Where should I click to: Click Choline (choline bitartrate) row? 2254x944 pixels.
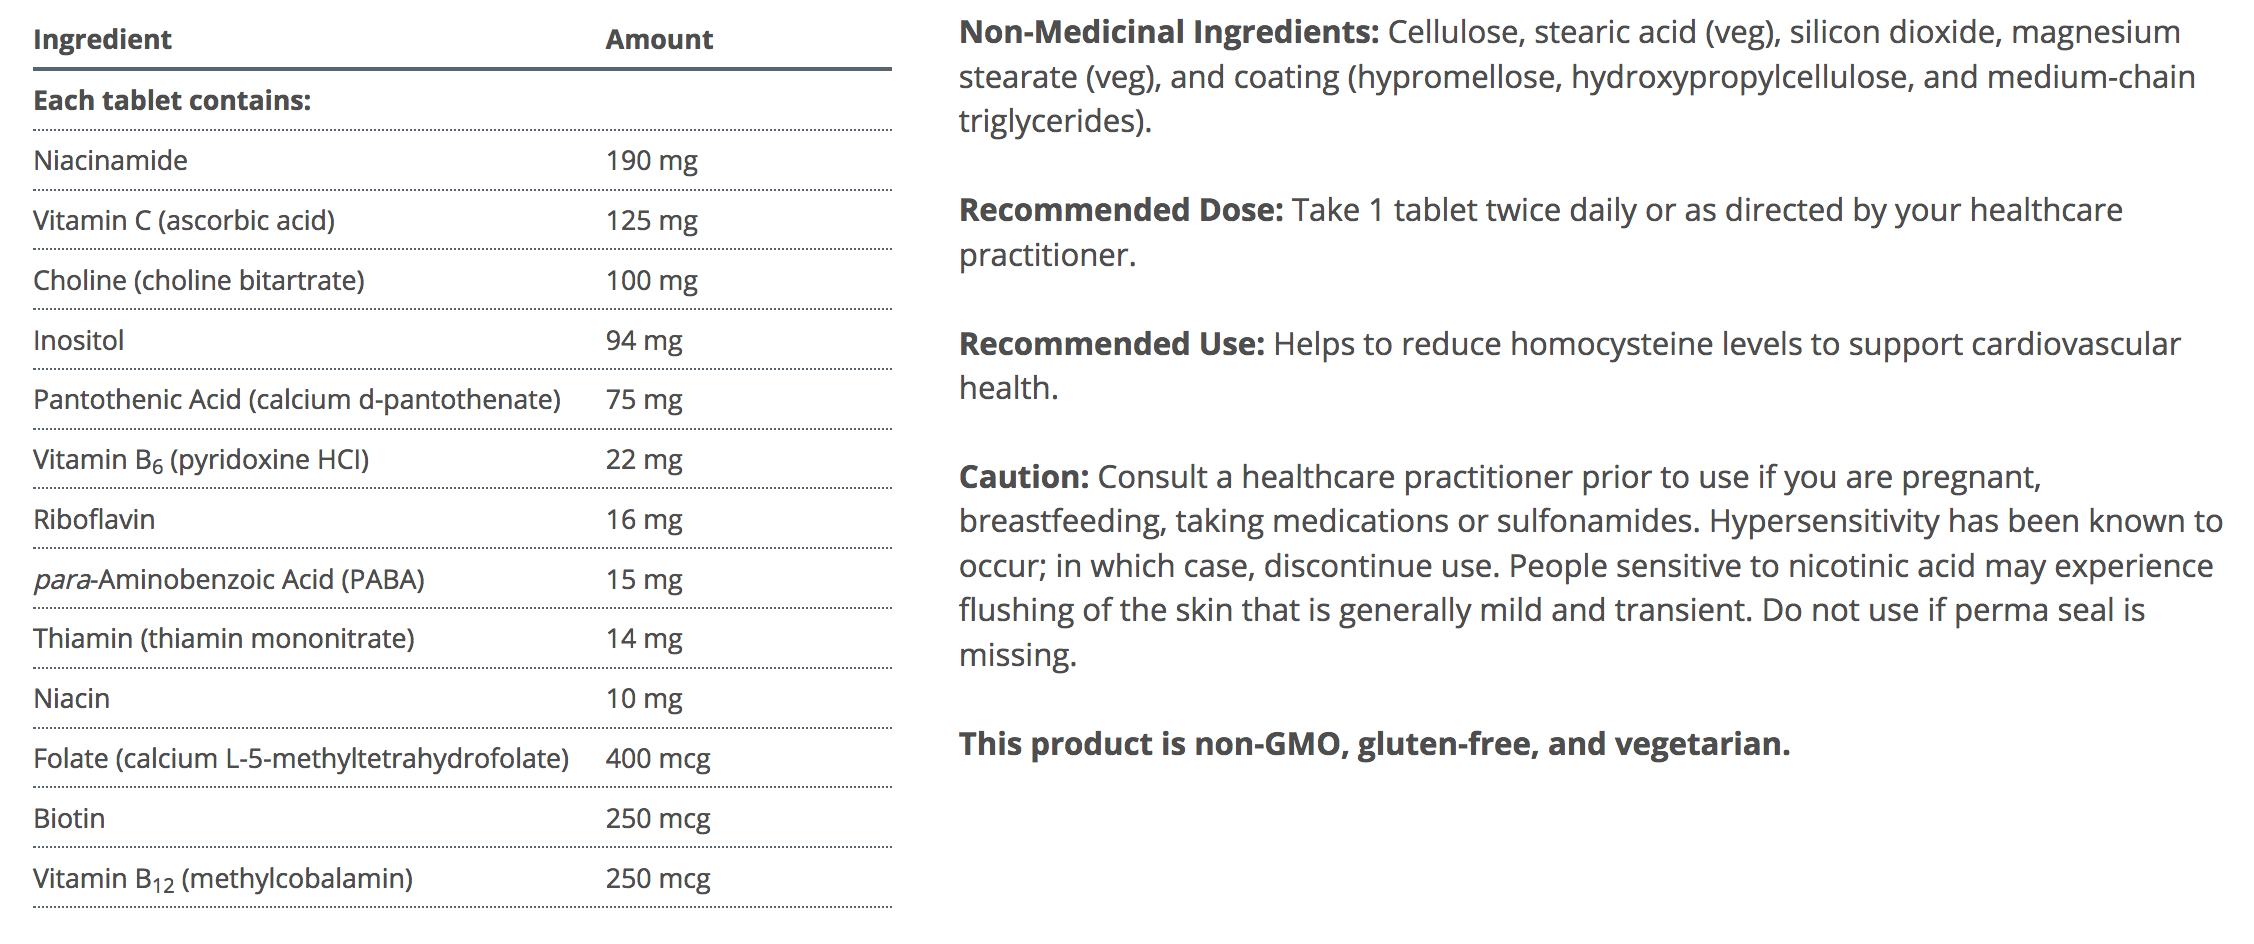click(x=199, y=281)
